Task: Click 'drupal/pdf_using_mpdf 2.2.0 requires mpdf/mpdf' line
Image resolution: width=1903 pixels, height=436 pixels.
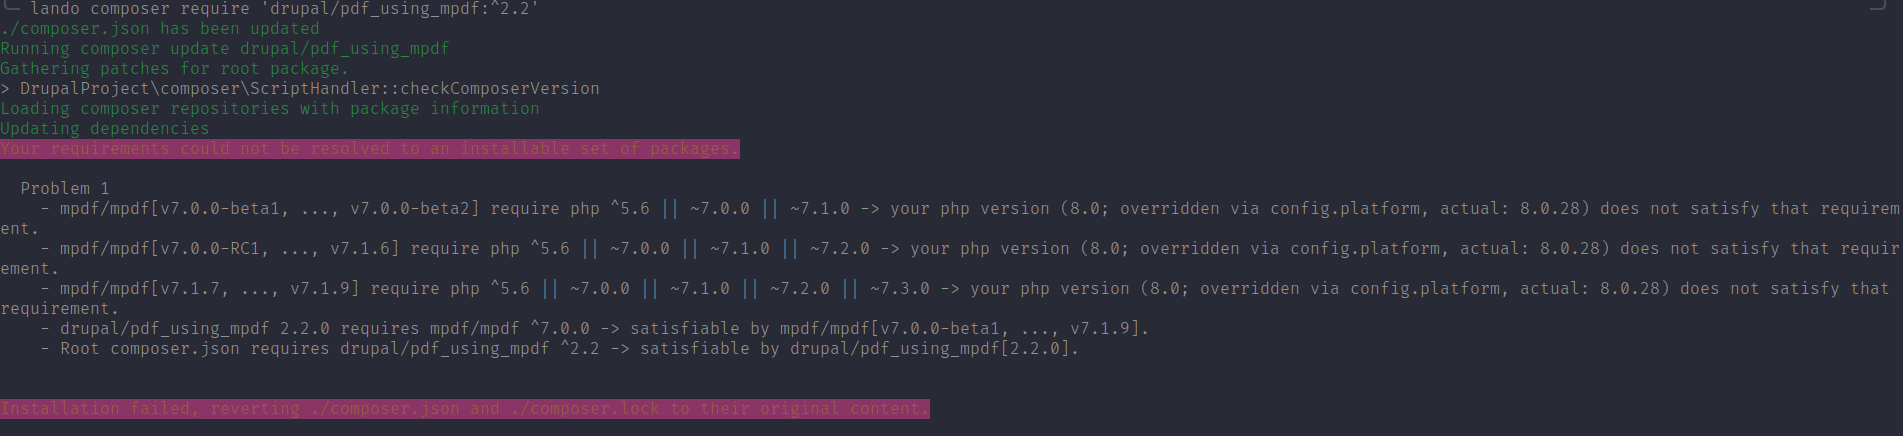Action: coord(595,329)
